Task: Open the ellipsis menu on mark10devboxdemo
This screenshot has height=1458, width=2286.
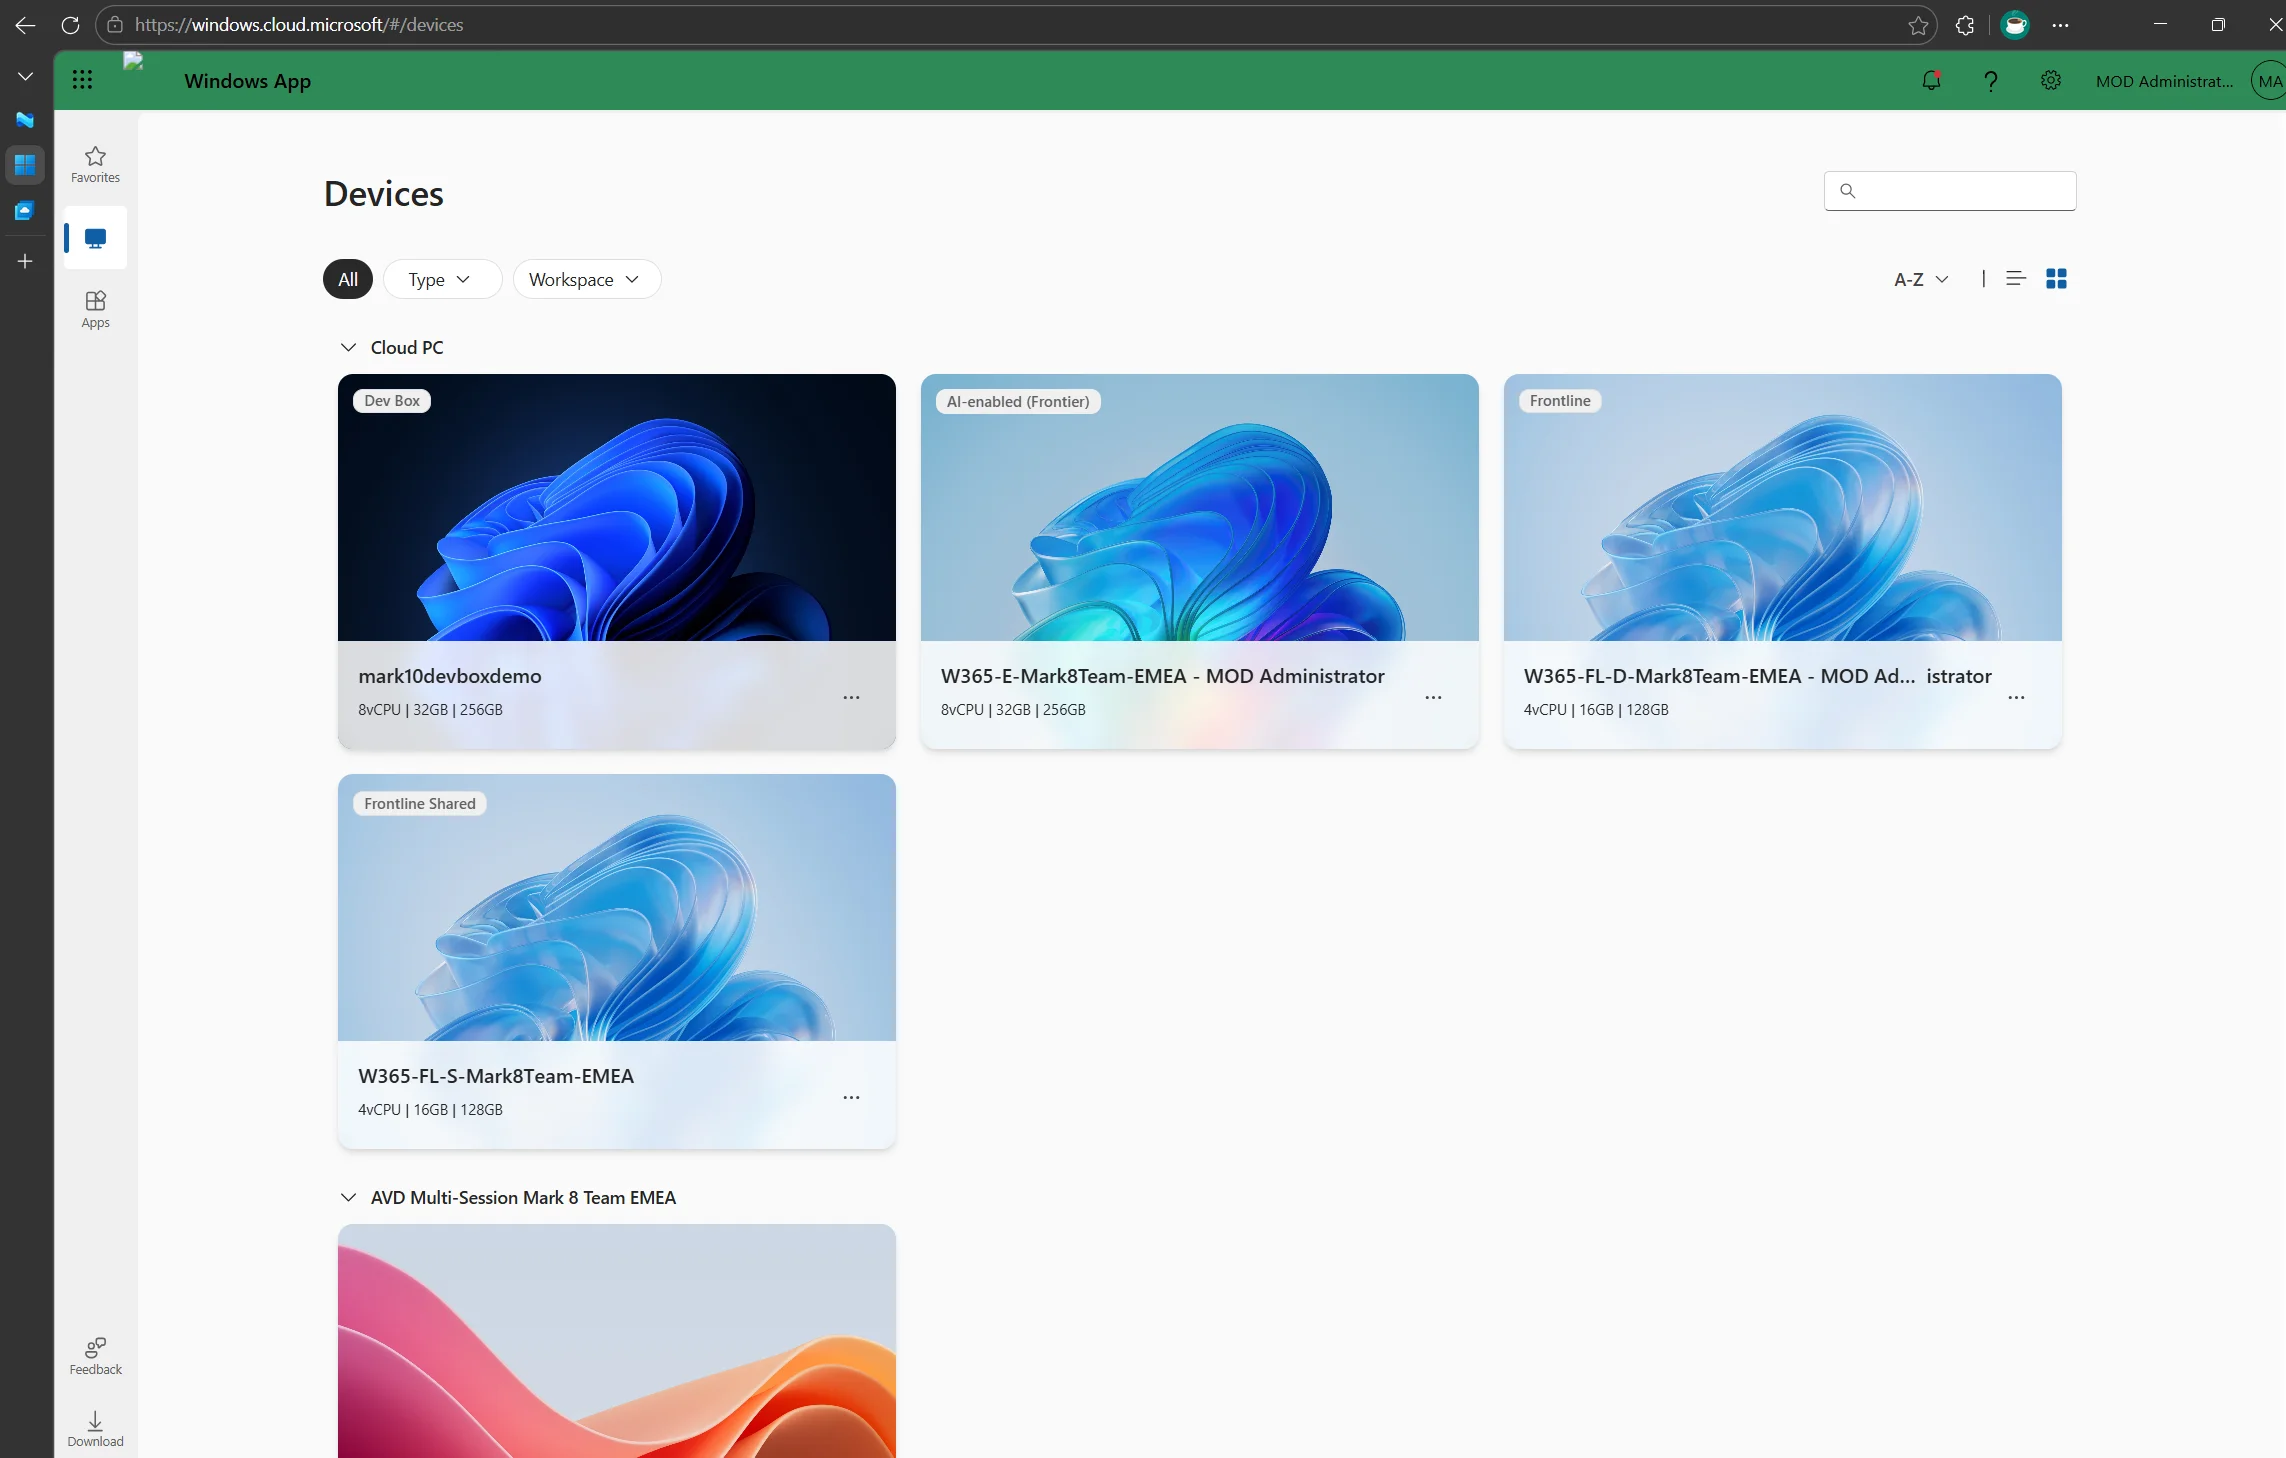Action: [852, 697]
